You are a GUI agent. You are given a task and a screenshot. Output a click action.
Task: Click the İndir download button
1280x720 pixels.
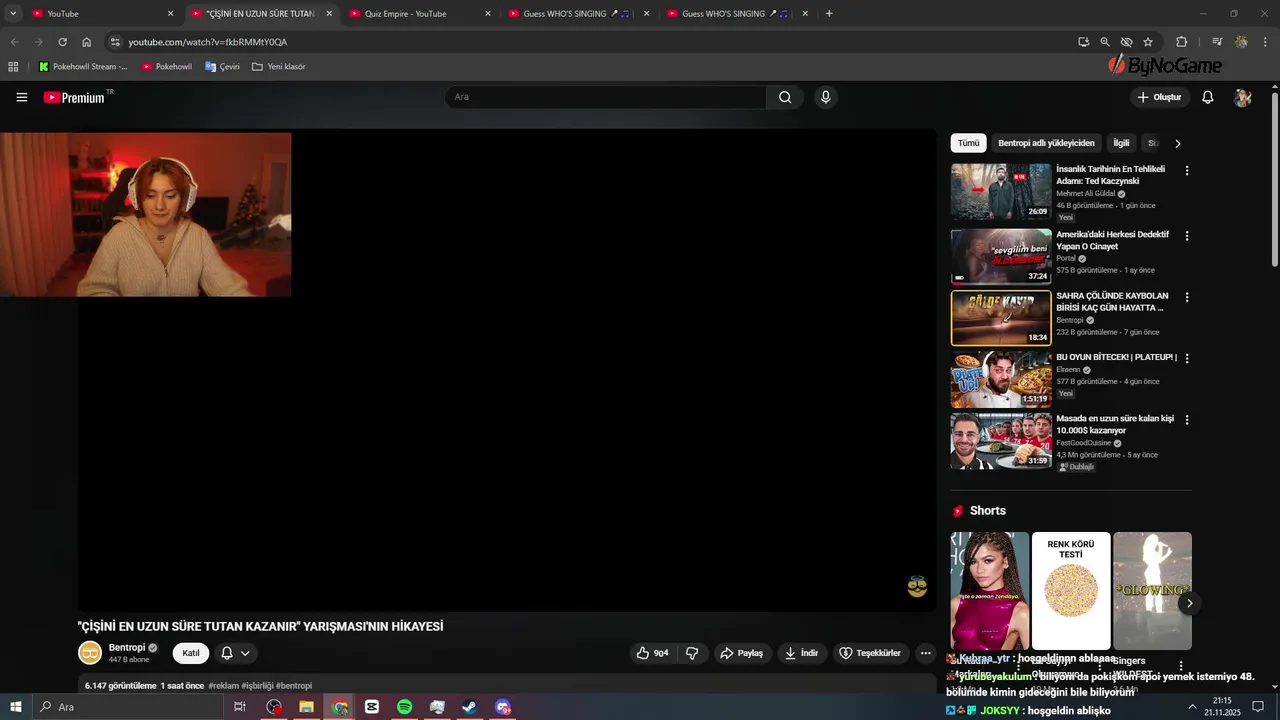tap(801, 653)
